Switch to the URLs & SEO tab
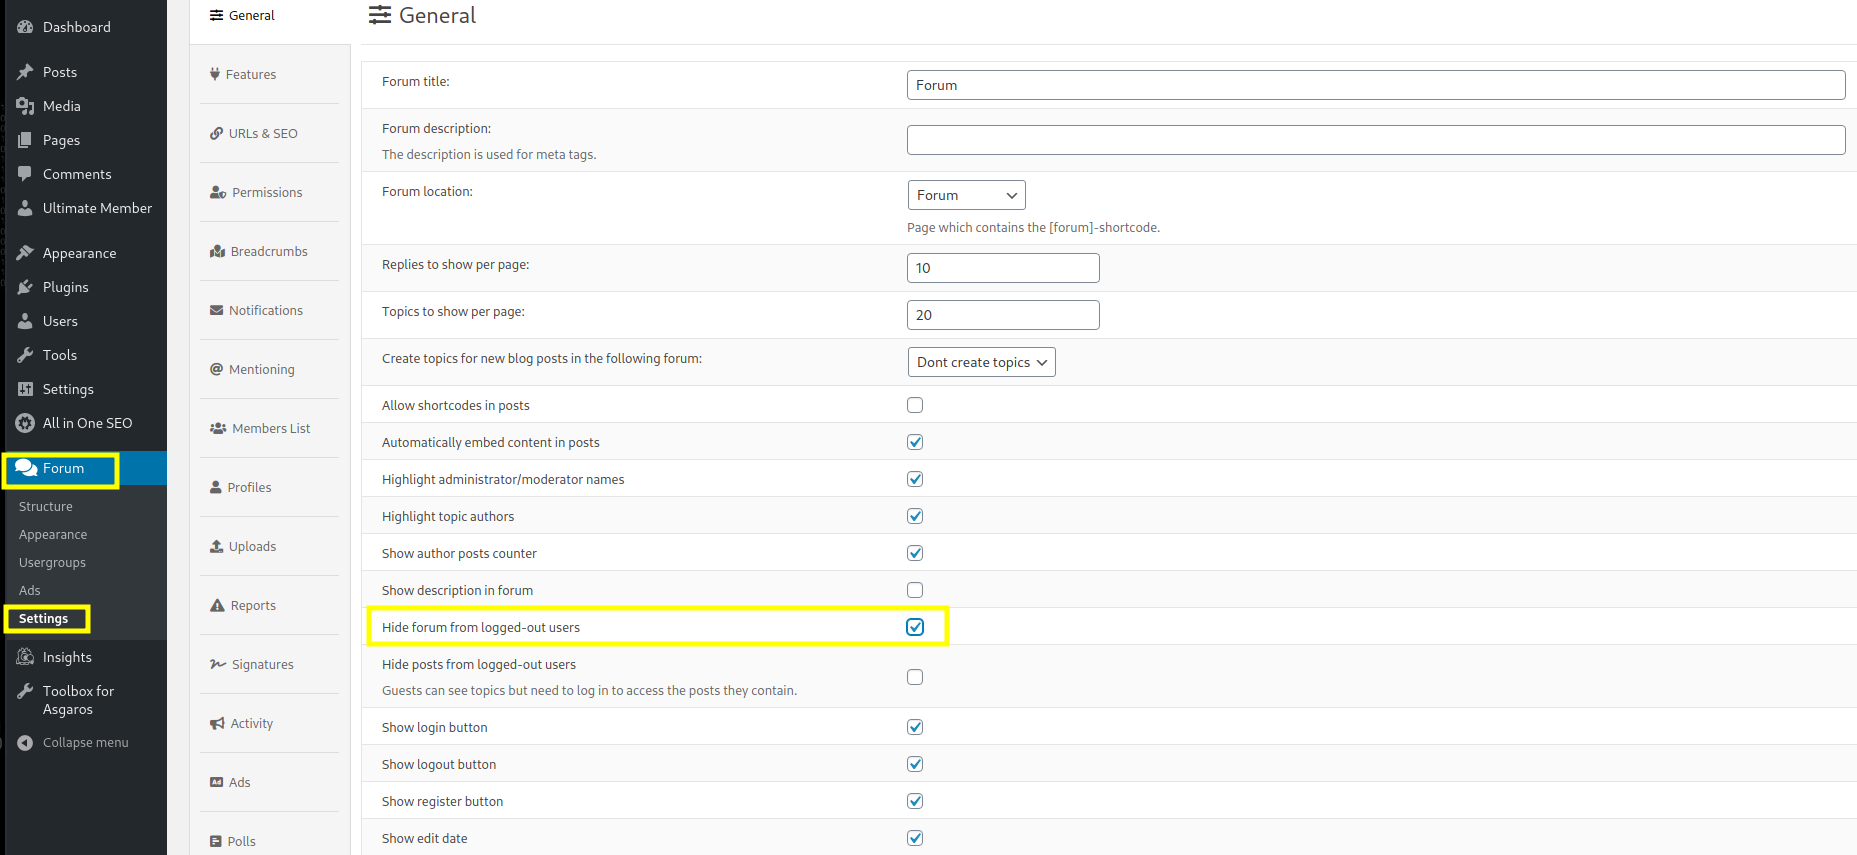This screenshot has height=855, width=1857. (262, 133)
